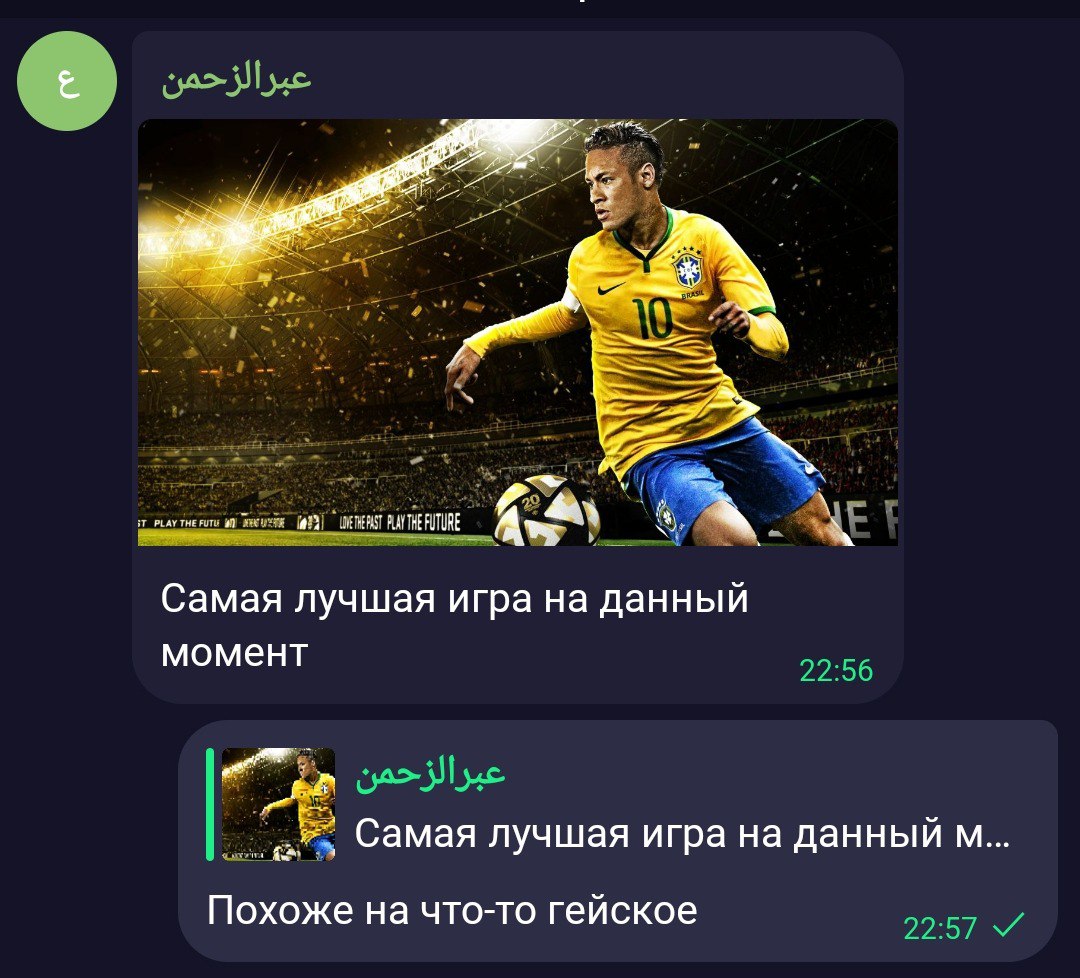Click the sender name inside the quoted reply
Image resolution: width=1080 pixels, height=978 pixels.
(x=430, y=775)
